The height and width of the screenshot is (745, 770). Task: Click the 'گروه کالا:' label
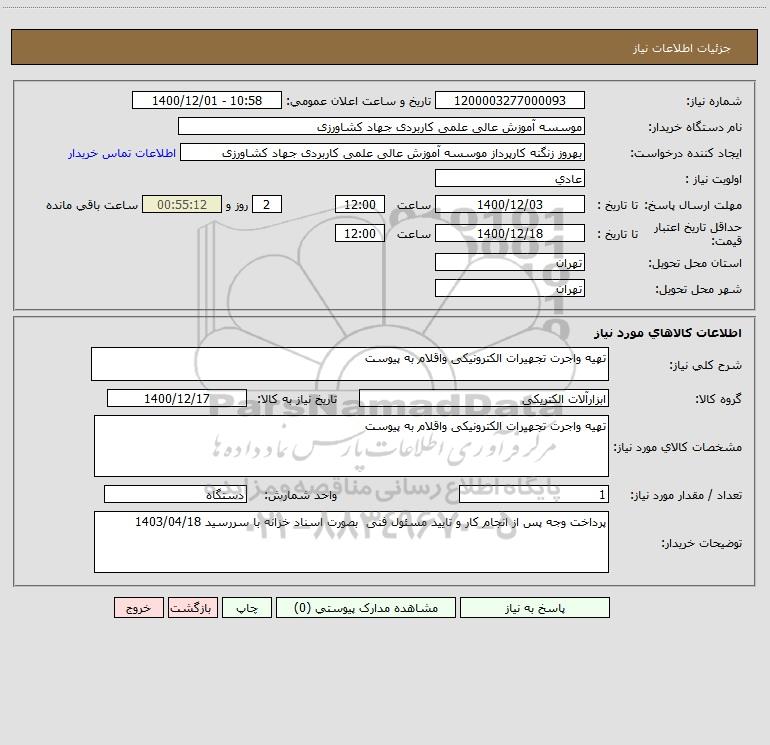pos(718,399)
